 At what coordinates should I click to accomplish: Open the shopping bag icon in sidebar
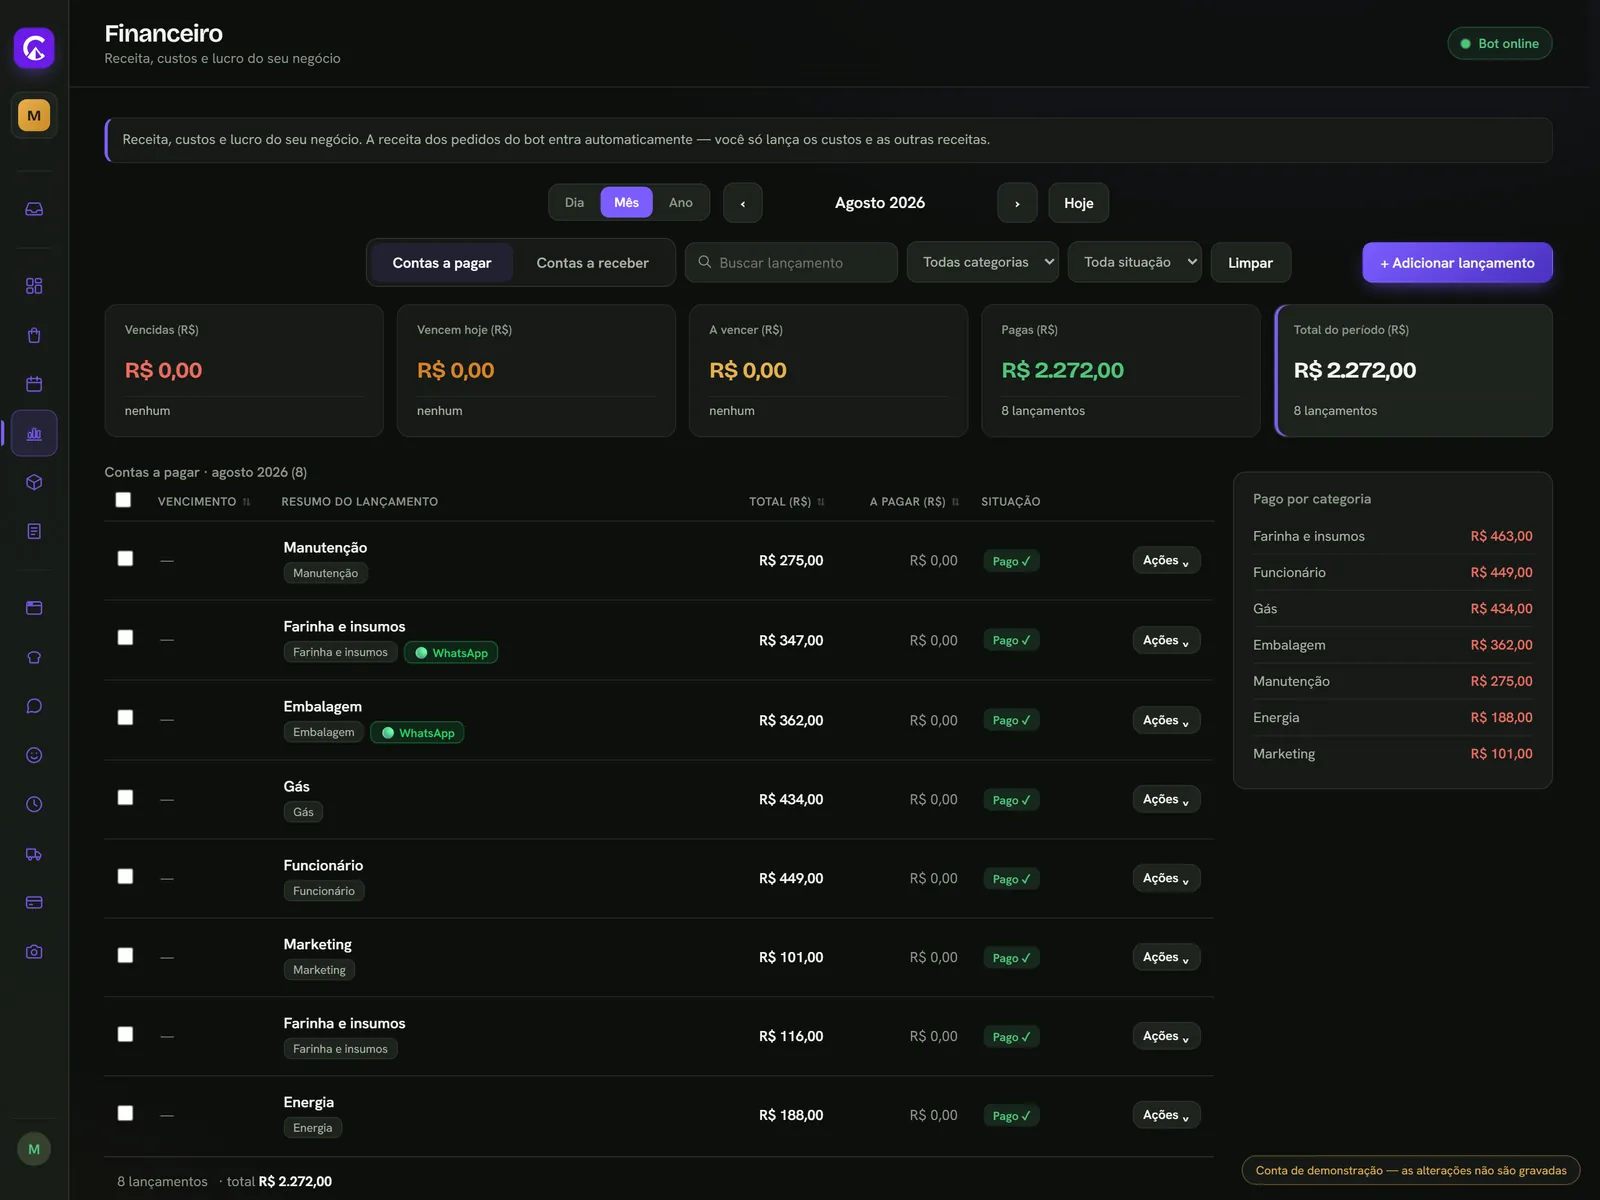point(34,335)
